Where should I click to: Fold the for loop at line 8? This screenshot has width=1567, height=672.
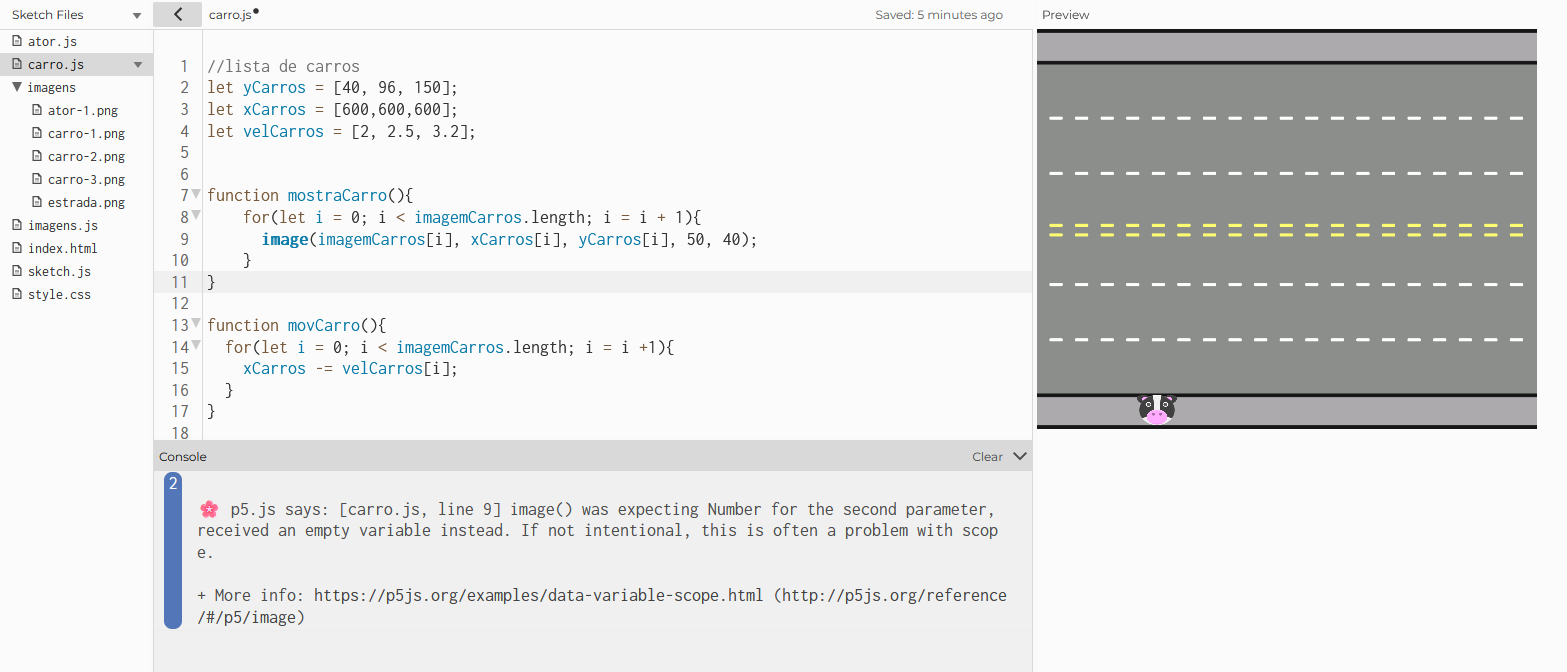[x=197, y=216]
